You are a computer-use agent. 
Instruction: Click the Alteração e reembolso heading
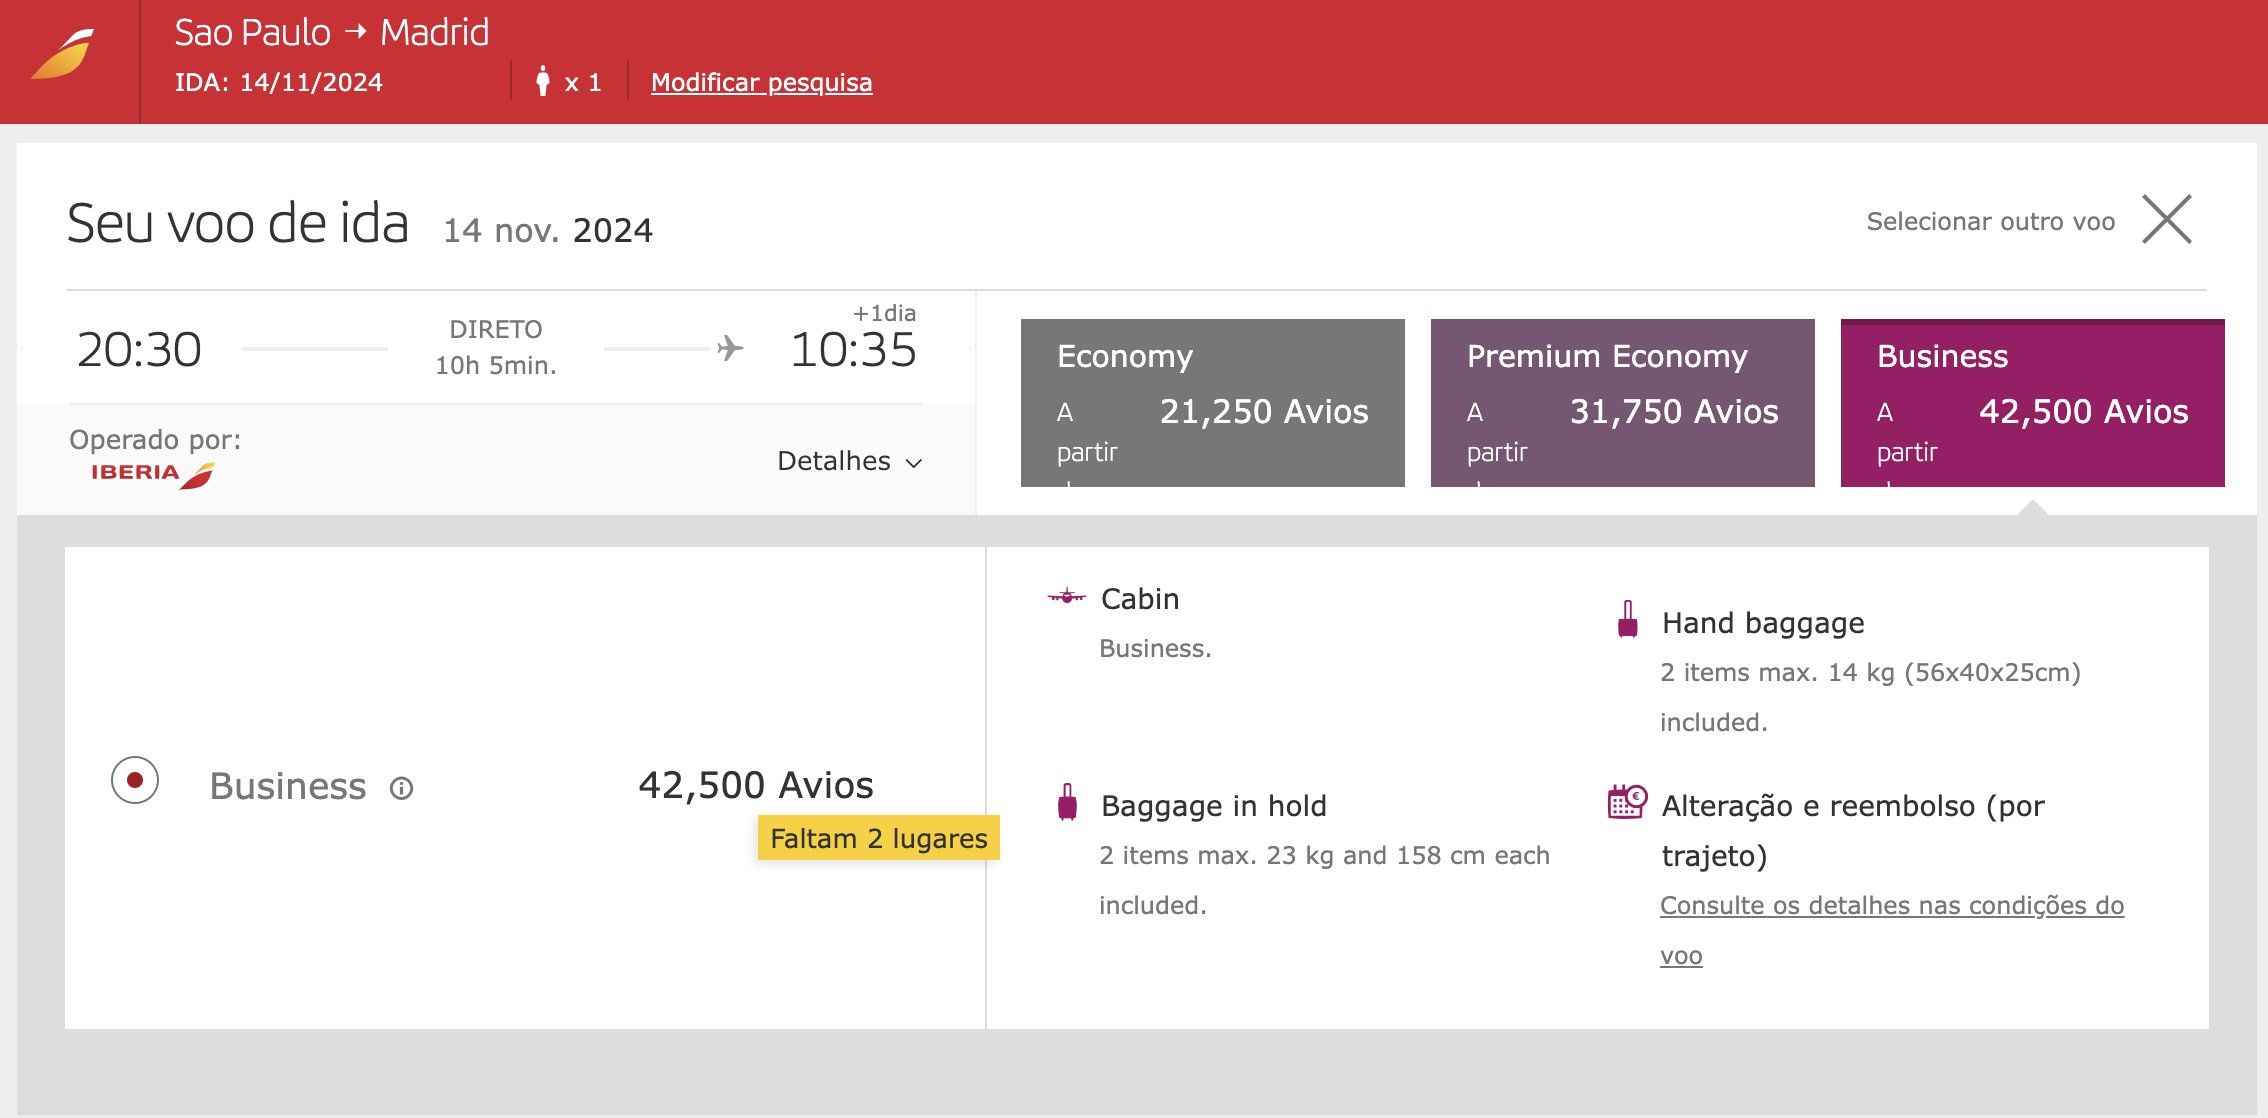point(1853,831)
